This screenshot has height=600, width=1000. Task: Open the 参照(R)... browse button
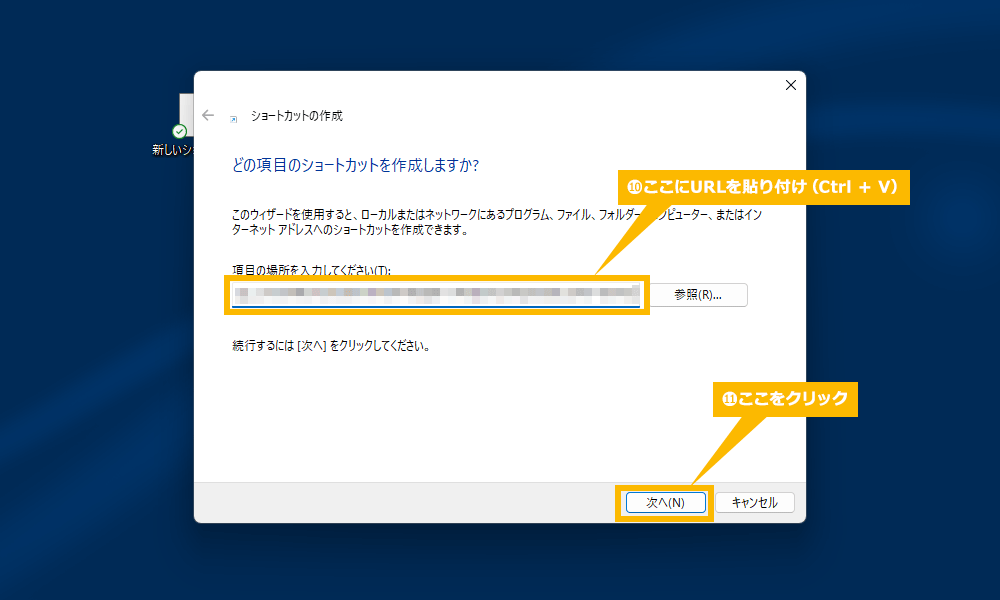click(698, 295)
